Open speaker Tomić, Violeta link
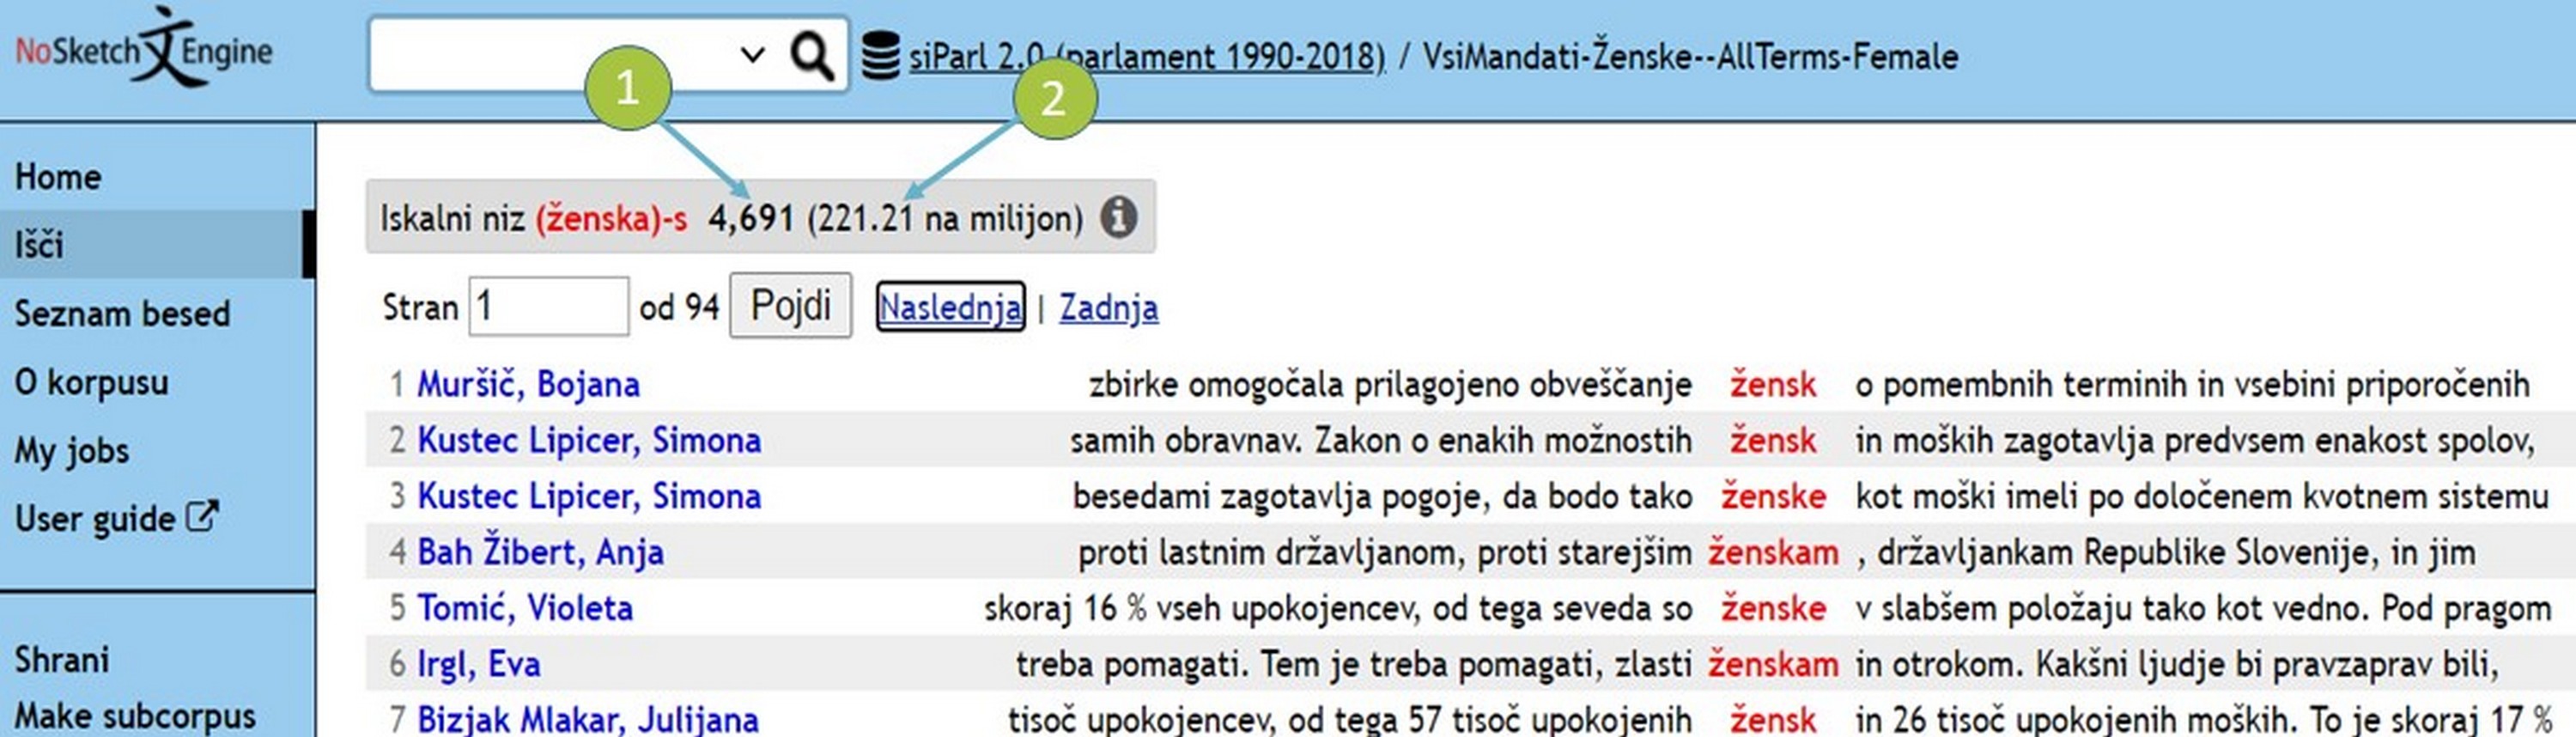Screen dimensions: 2576x737 coord(525,607)
